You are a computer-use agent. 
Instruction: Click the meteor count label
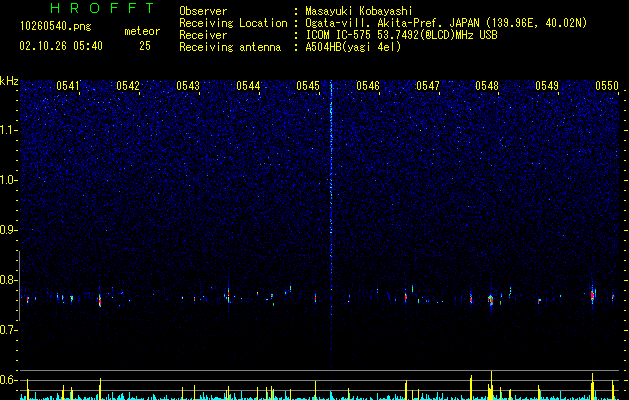pyautogui.click(x=142, y=31)
